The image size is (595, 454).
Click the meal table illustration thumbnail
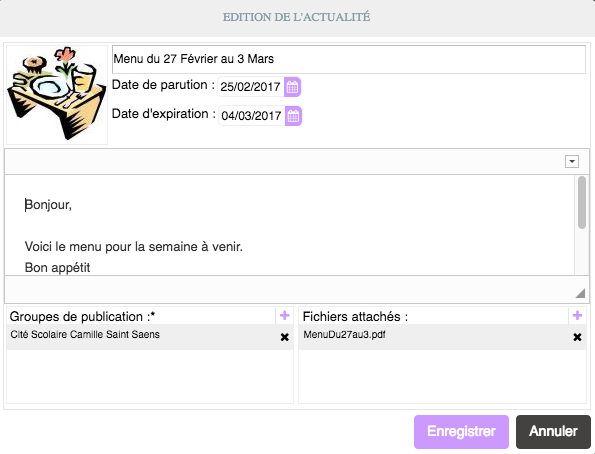point(57,95)
